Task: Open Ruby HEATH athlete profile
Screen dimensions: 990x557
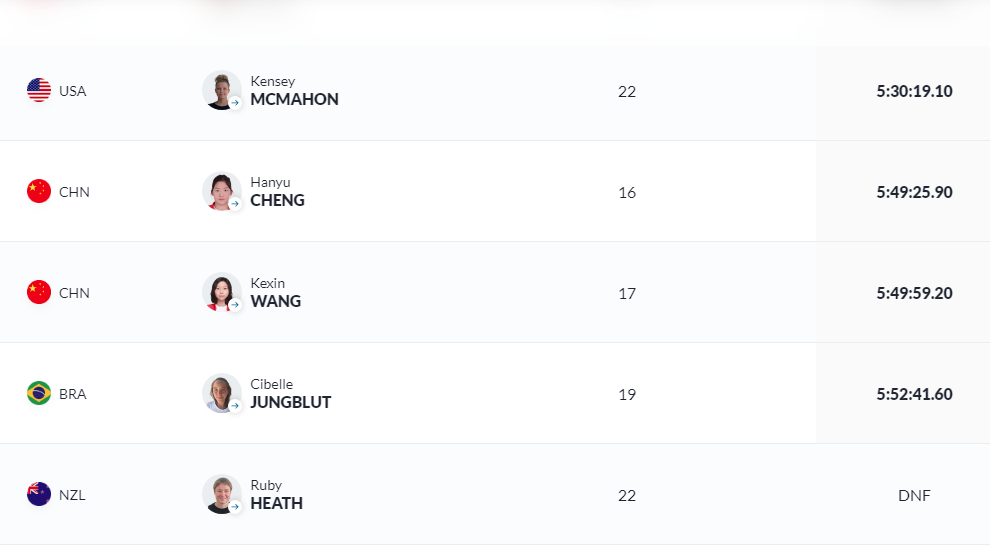Action: pos(277,495)
